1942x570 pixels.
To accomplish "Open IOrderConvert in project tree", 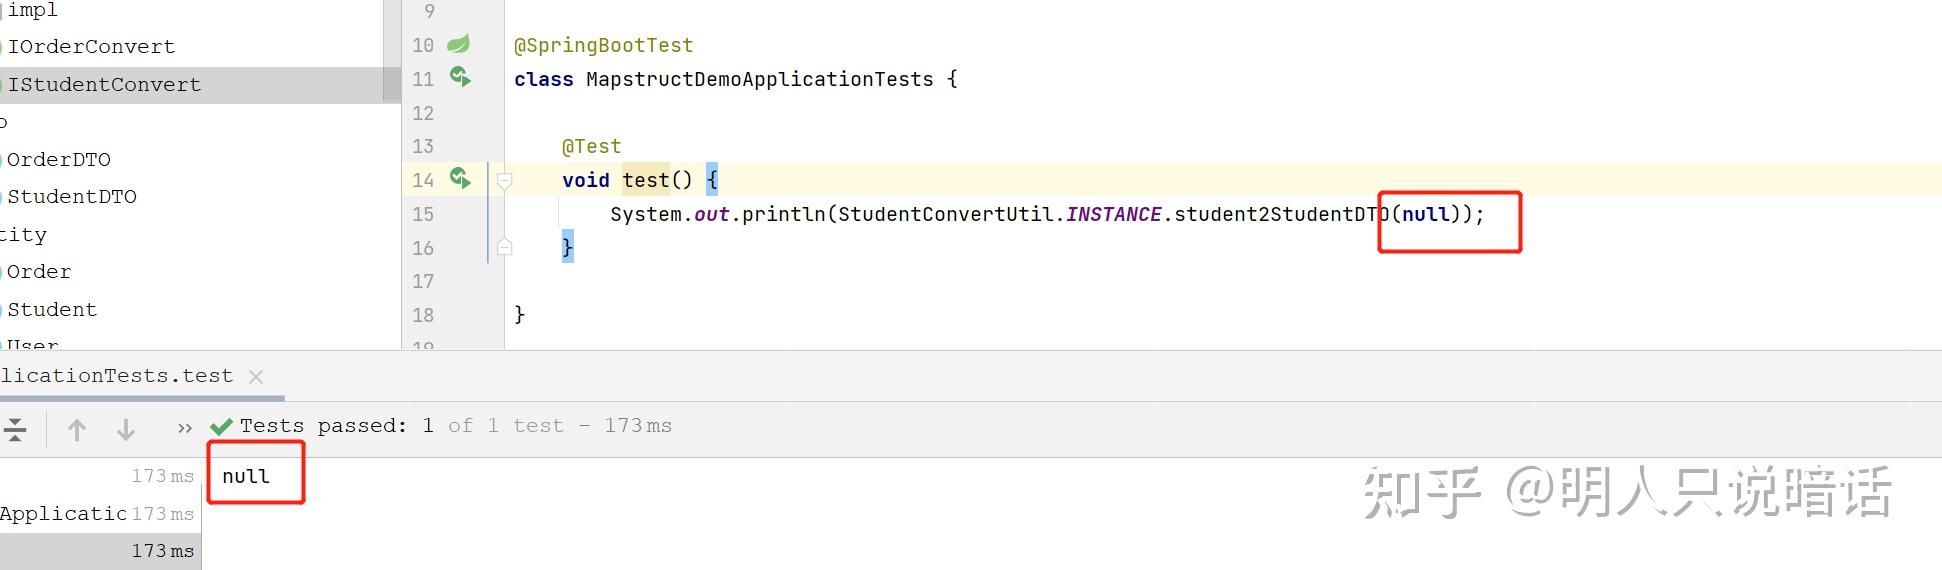I will (91, 47).
